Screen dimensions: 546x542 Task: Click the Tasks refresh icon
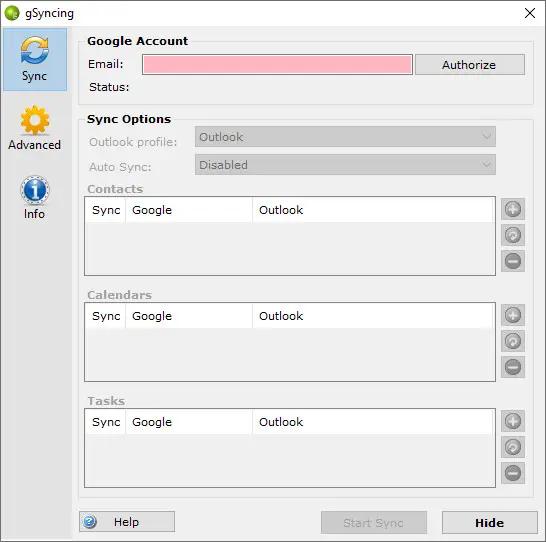click(513, 447)
